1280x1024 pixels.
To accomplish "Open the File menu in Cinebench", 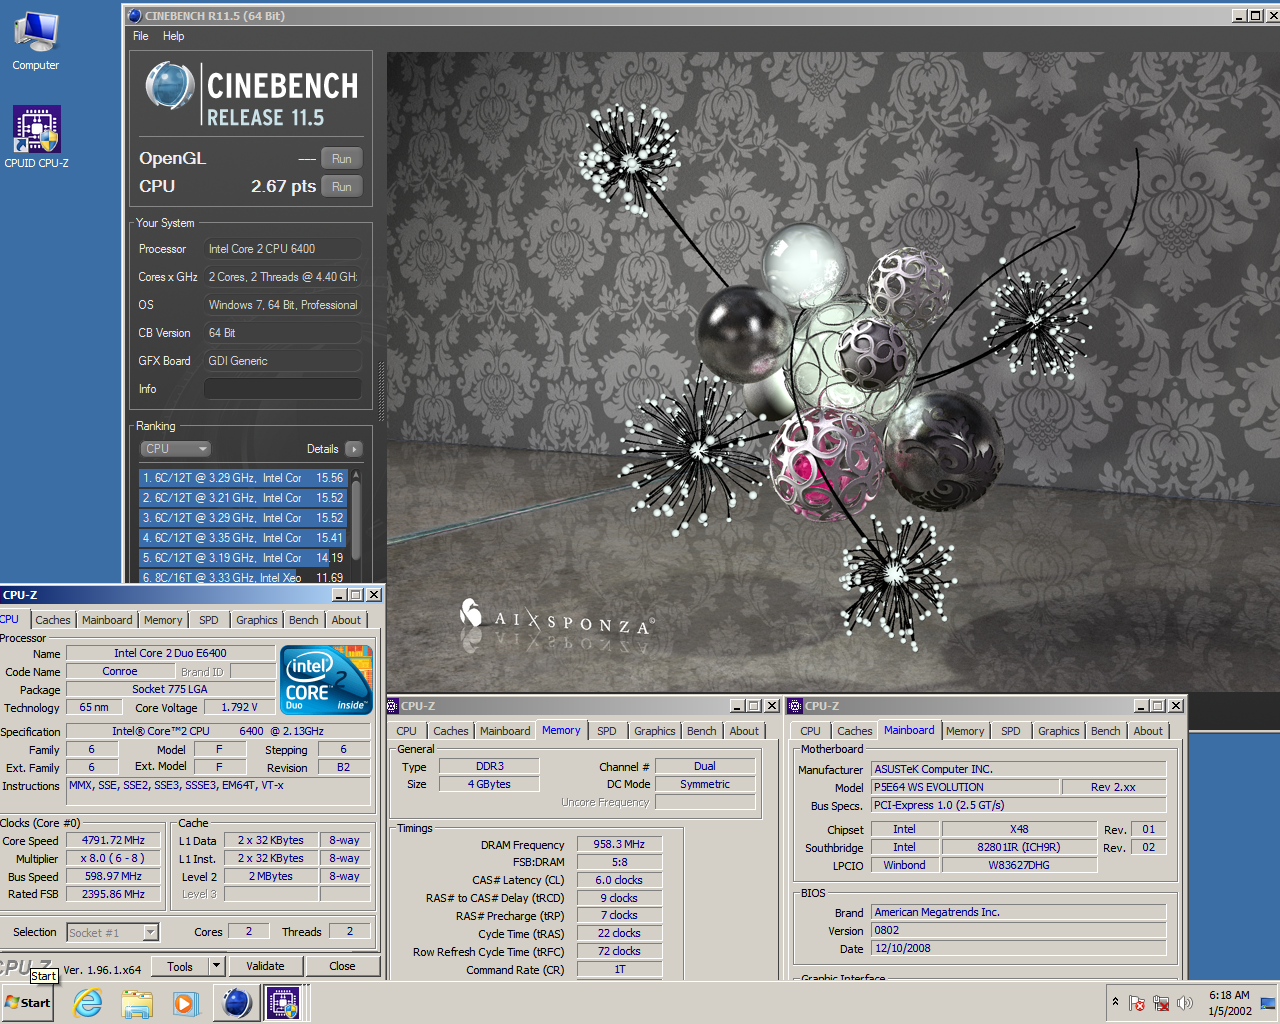I will [x=141, y=36].
